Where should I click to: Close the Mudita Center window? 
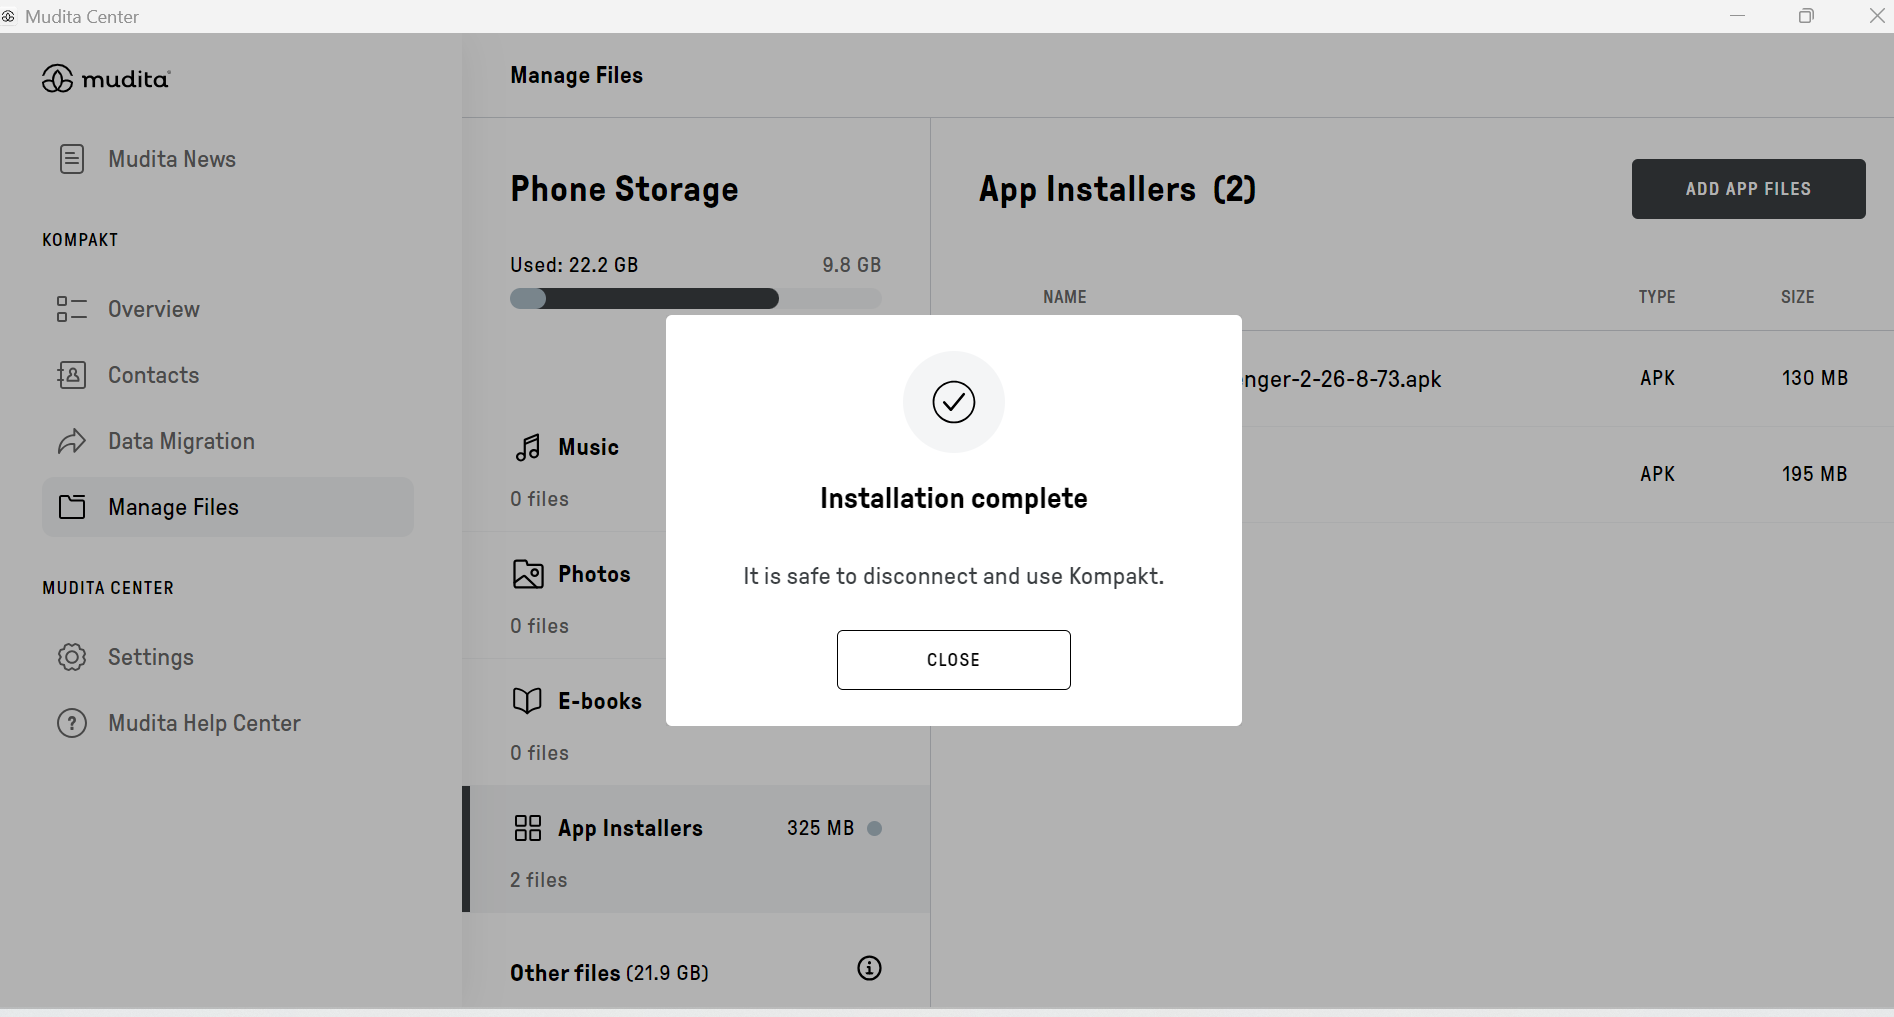coord(1876,16)
